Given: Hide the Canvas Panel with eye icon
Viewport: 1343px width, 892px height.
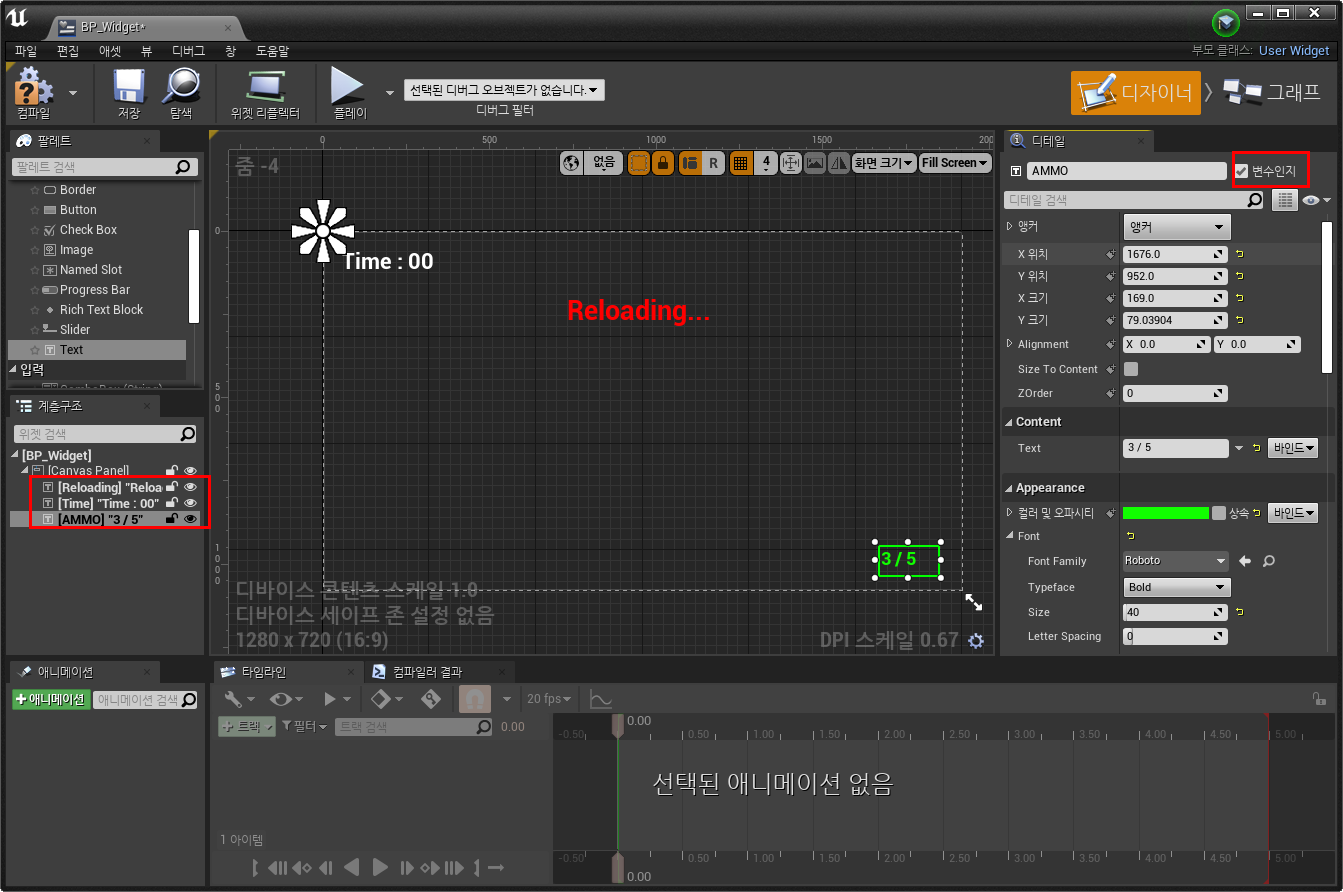Looking at the screenshot, I should (x=190, y=471).
